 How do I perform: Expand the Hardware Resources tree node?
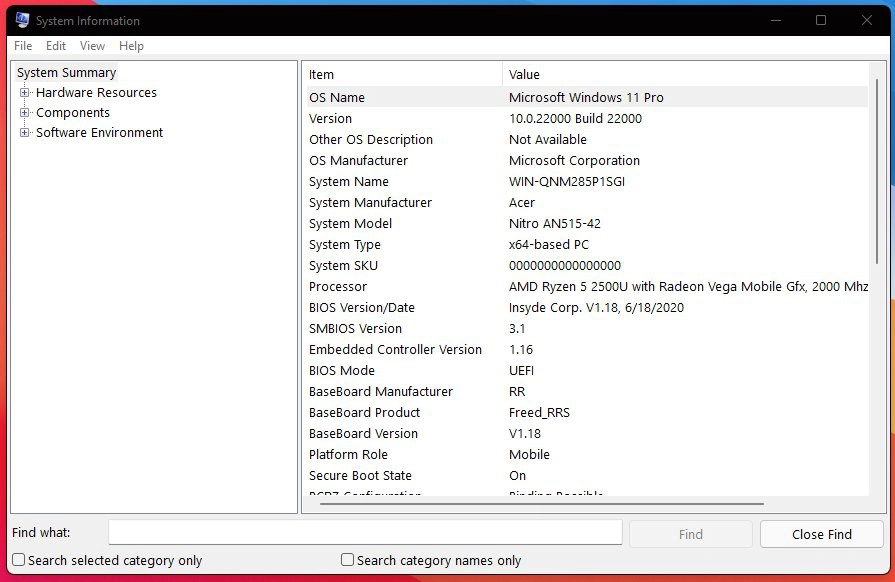(25, 93)
